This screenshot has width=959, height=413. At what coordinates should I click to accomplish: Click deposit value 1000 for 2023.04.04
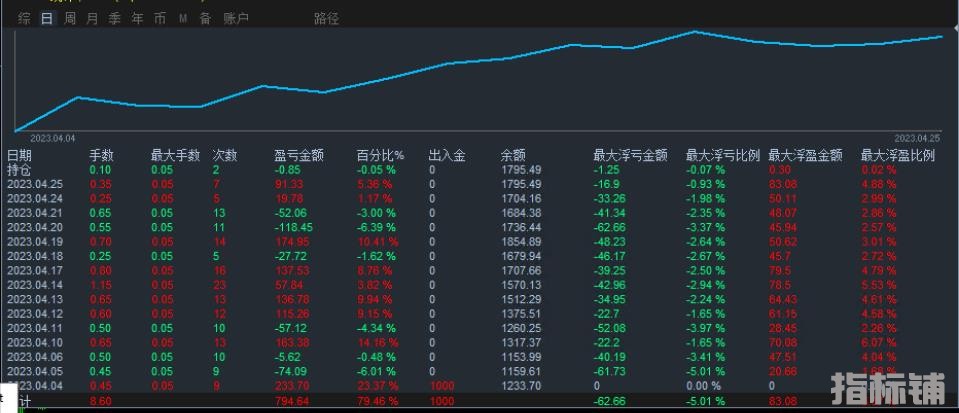442,385
